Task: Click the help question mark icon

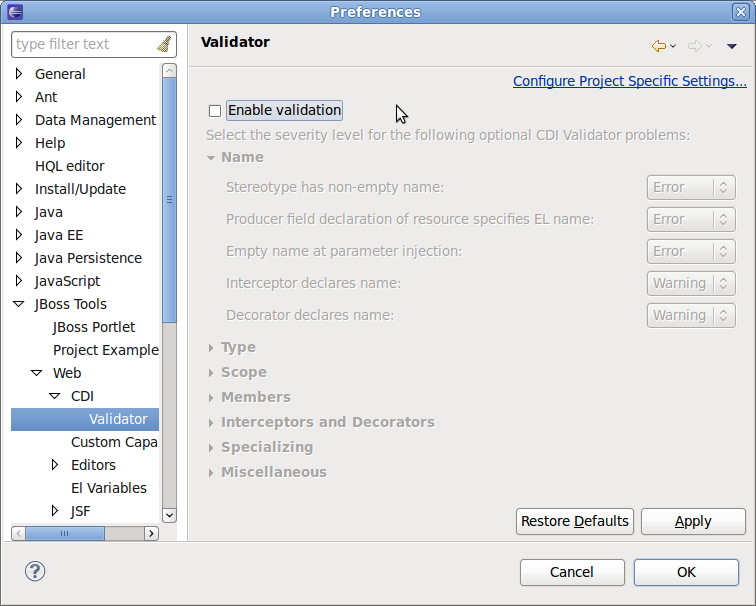Action: point(35,571)
